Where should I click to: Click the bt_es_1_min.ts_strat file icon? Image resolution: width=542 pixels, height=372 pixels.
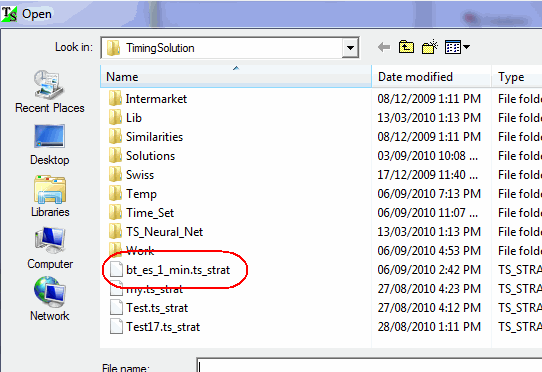click(x=116, y=270)
